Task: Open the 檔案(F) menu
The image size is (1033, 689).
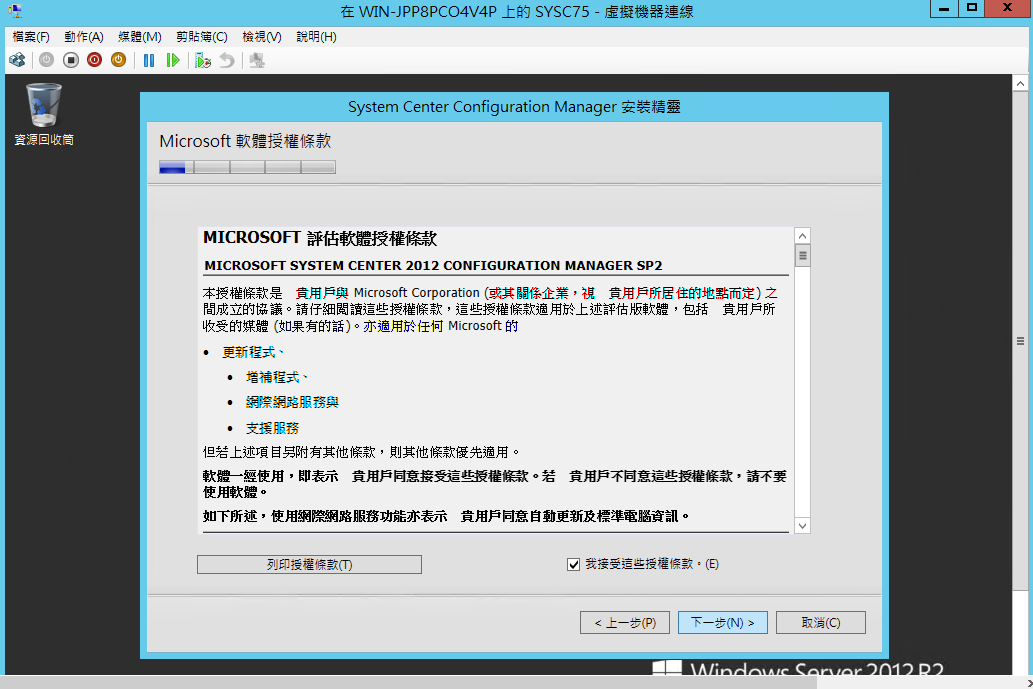Action: coord(31,37)
